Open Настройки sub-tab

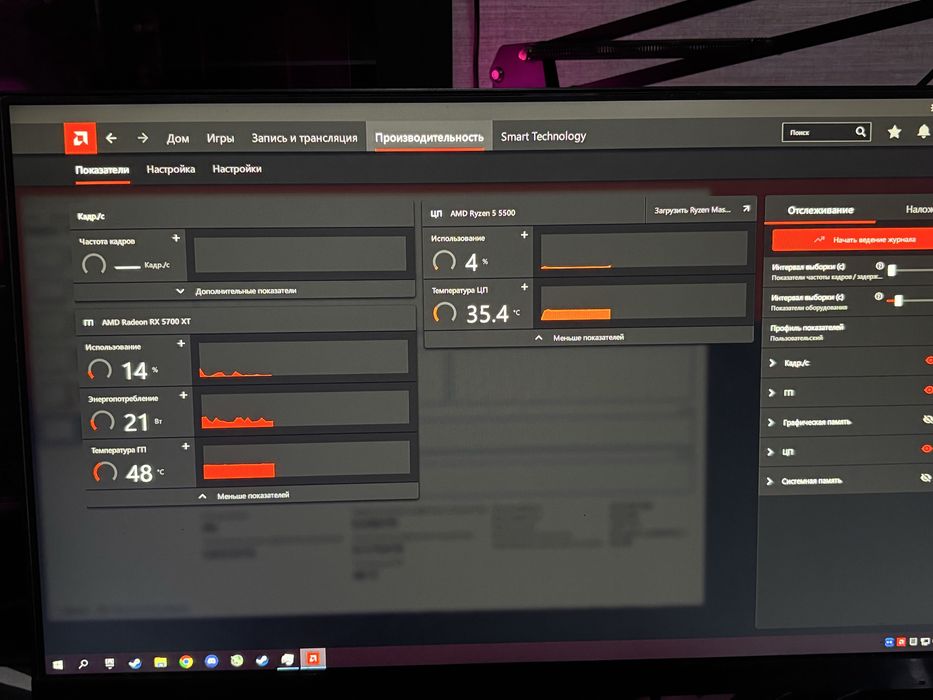point(237,169)
